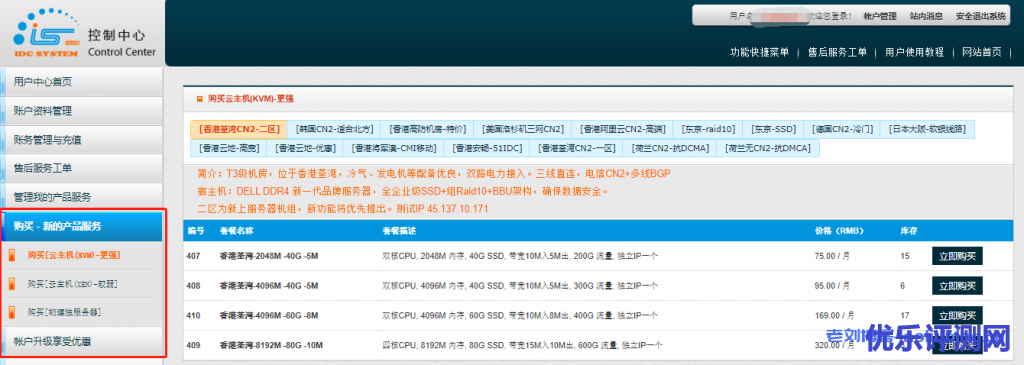The image size is (1024, 365).
Task: Click the price 75.00 / 月
Action: (x=833, y=256)
